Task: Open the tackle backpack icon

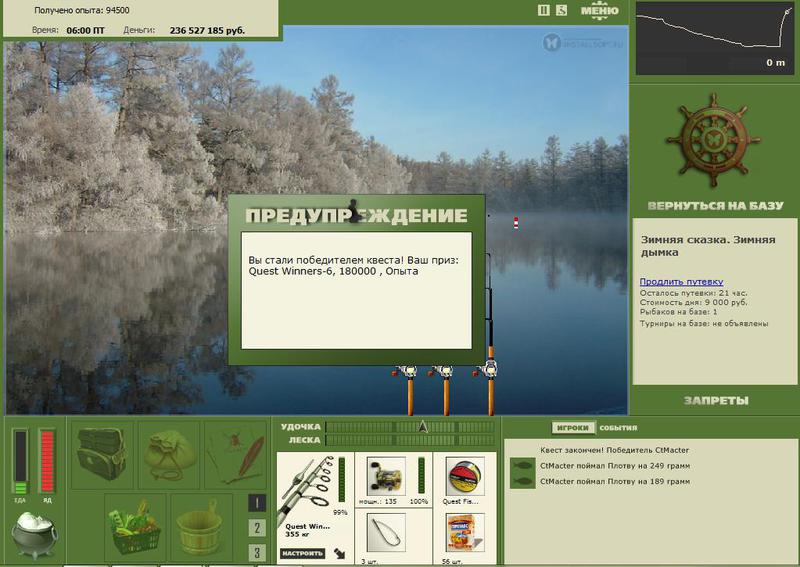Action: coord(102,454)
